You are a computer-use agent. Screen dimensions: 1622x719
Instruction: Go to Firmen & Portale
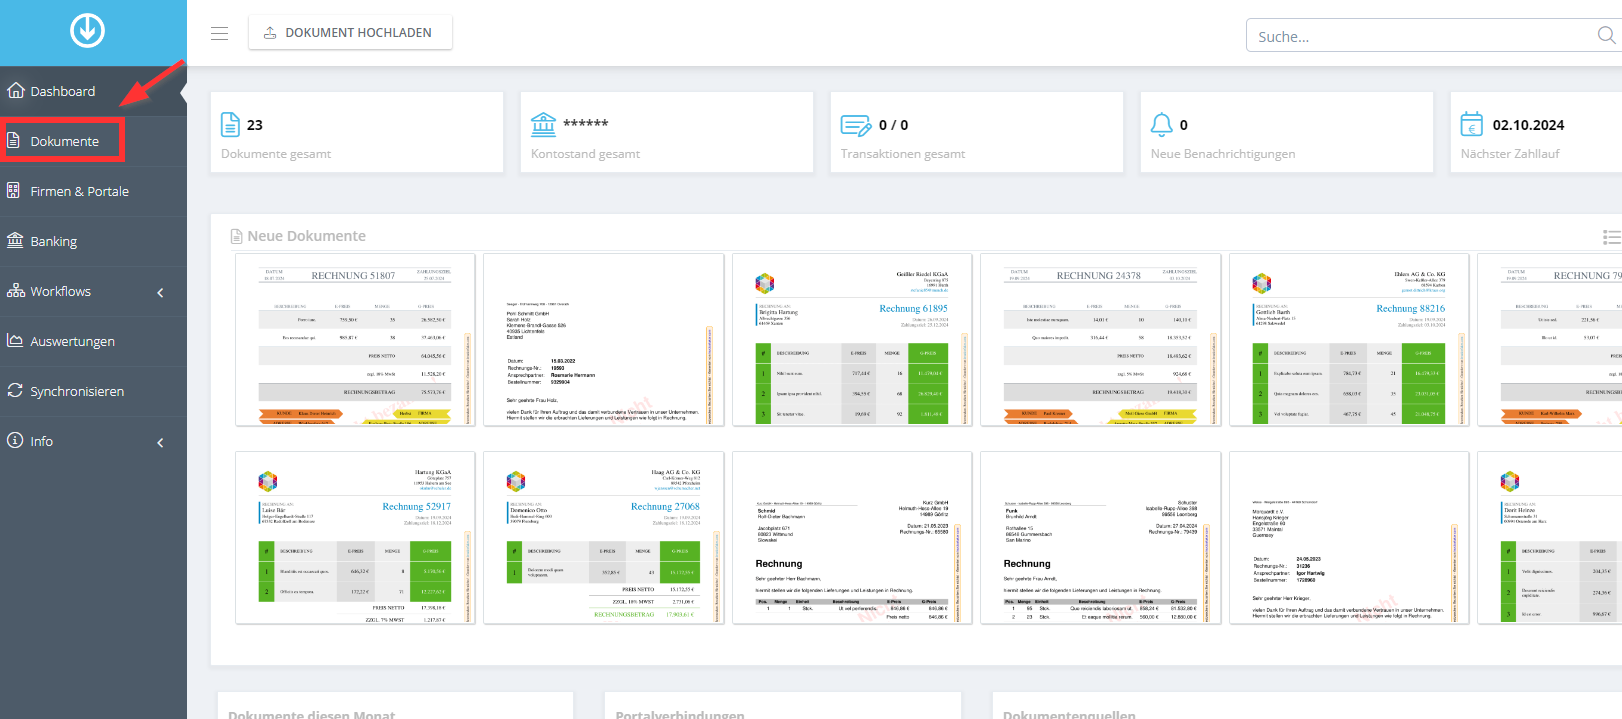(93, 191)
